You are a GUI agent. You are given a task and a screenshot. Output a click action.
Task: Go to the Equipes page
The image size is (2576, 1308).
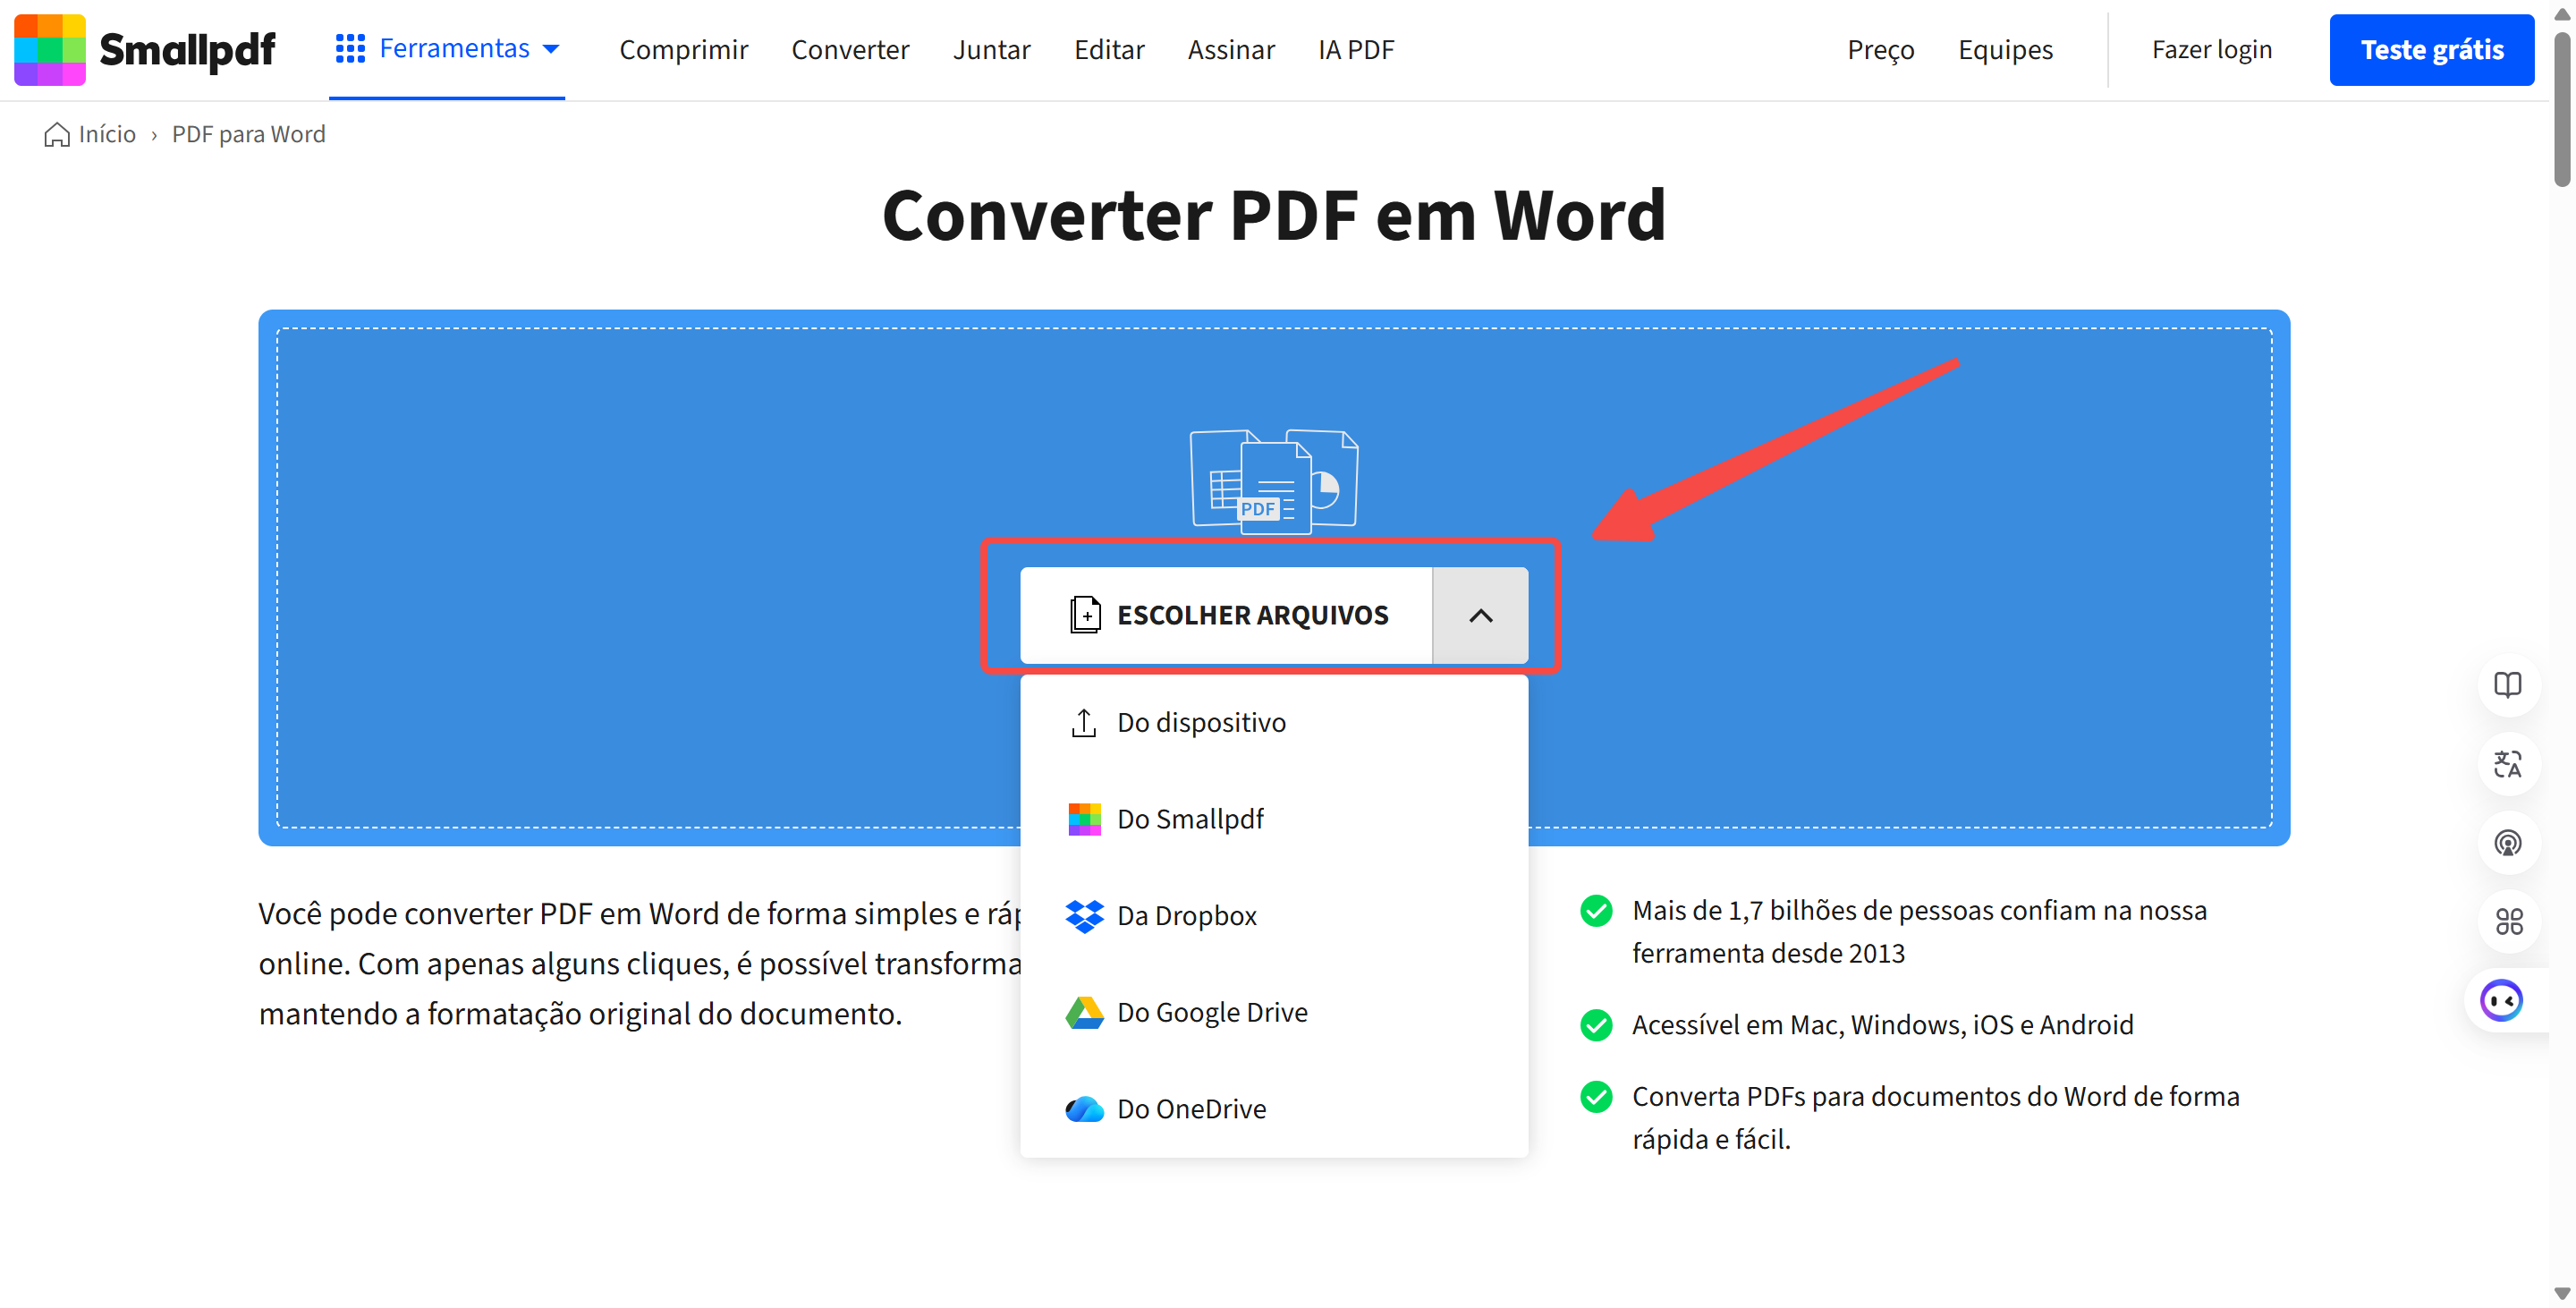coord(2005,49)
